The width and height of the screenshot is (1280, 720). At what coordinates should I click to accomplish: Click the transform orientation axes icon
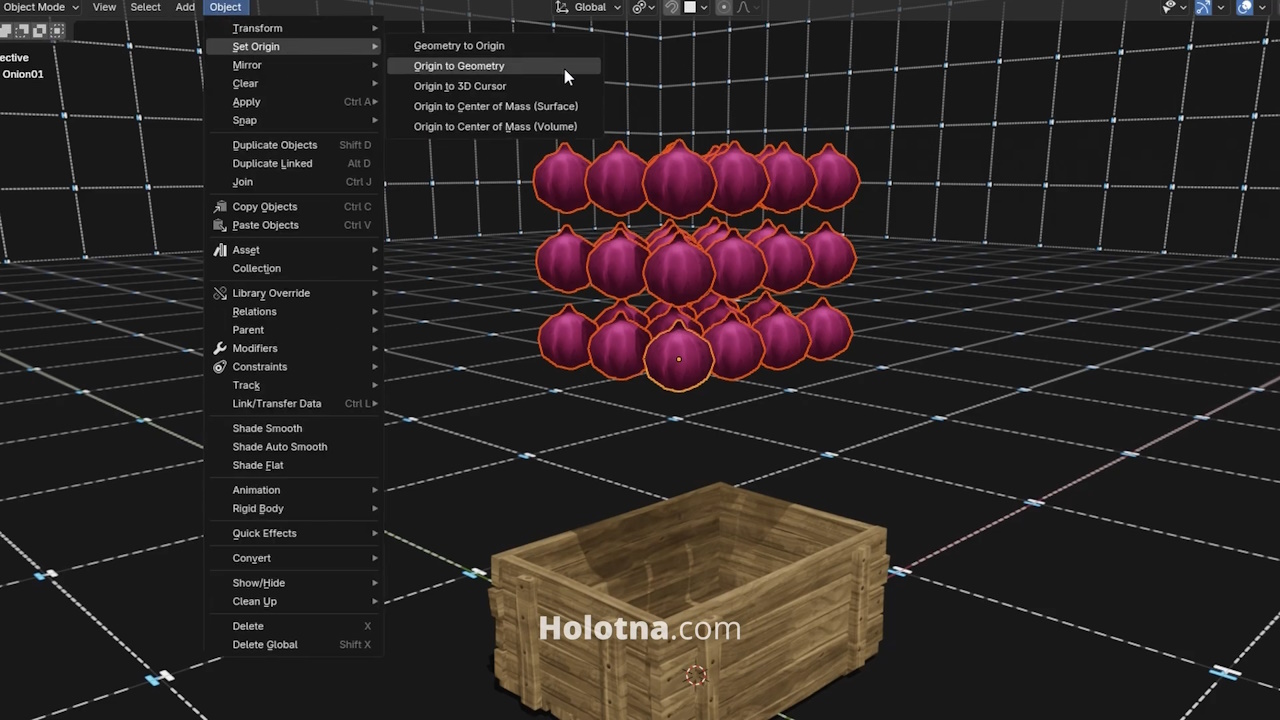[x=562, y=7]
